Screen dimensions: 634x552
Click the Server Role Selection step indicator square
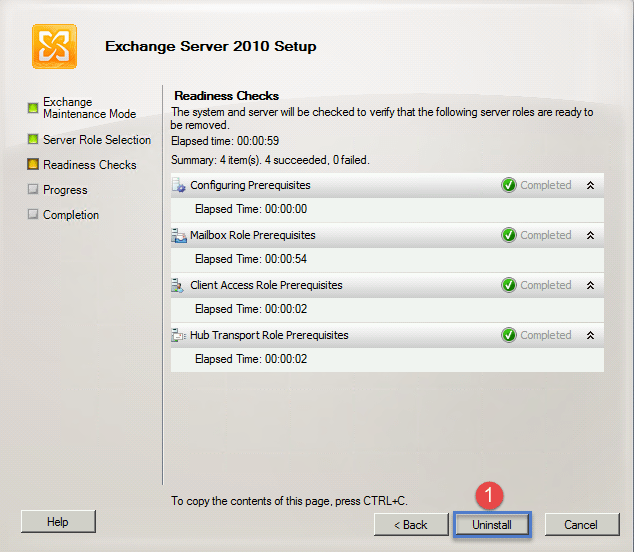pyautogui.click(x=33, y=140)
